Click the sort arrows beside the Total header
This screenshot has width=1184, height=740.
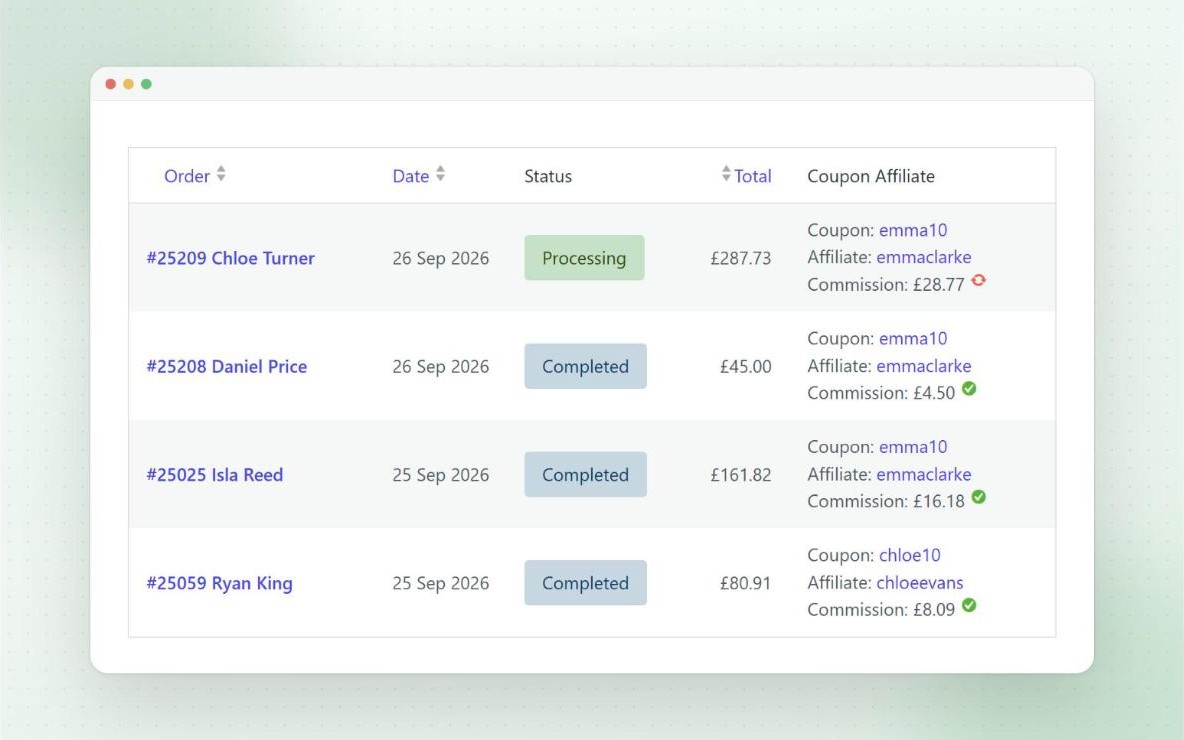point(726,174)
